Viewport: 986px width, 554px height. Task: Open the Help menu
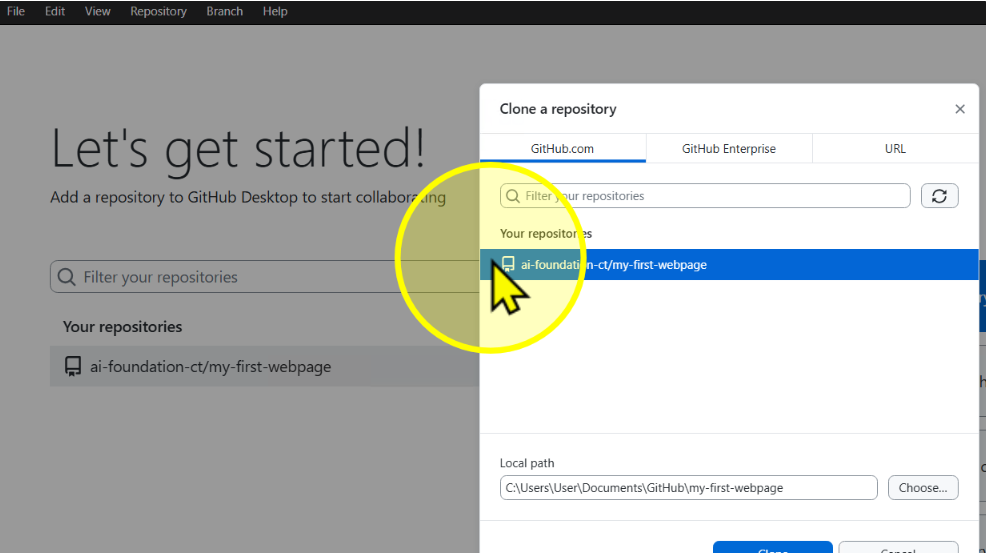[275, 11]
